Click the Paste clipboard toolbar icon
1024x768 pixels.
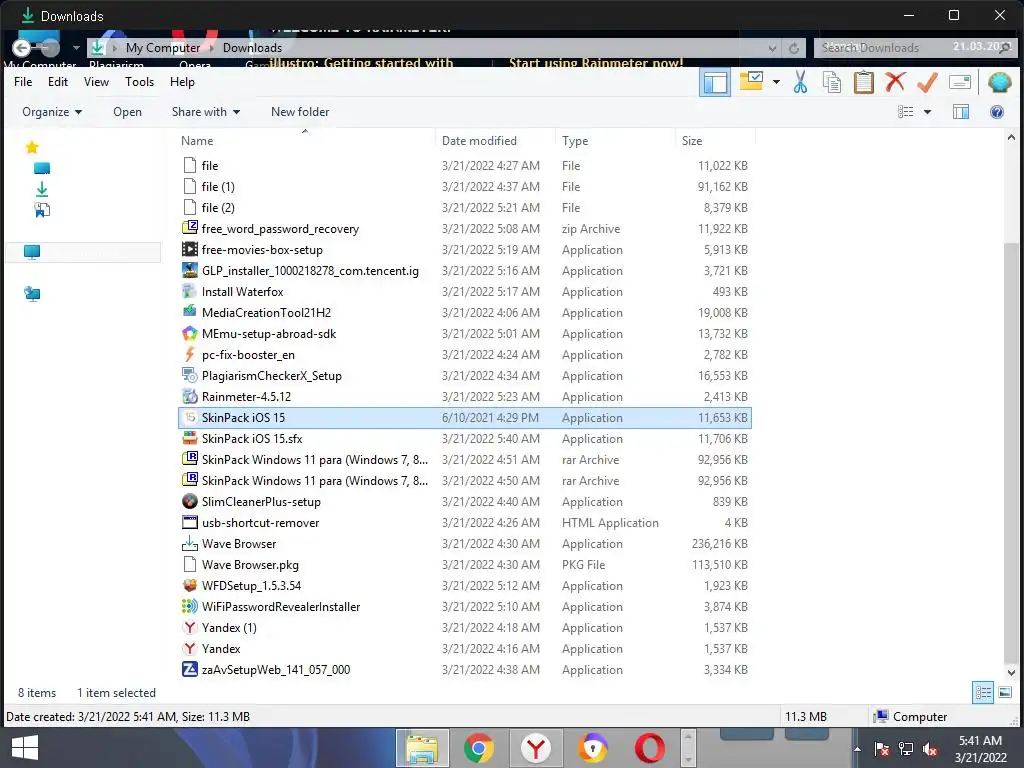click(863, 82)
